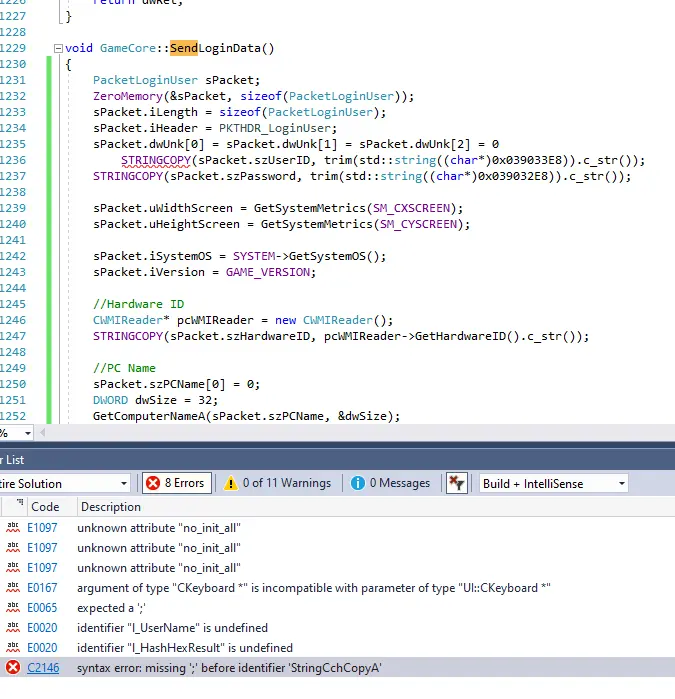The width and height of the screenshot is (675, 699).
Task: Click the GAME_VERSION macro on line 1243
Action: 268,272
